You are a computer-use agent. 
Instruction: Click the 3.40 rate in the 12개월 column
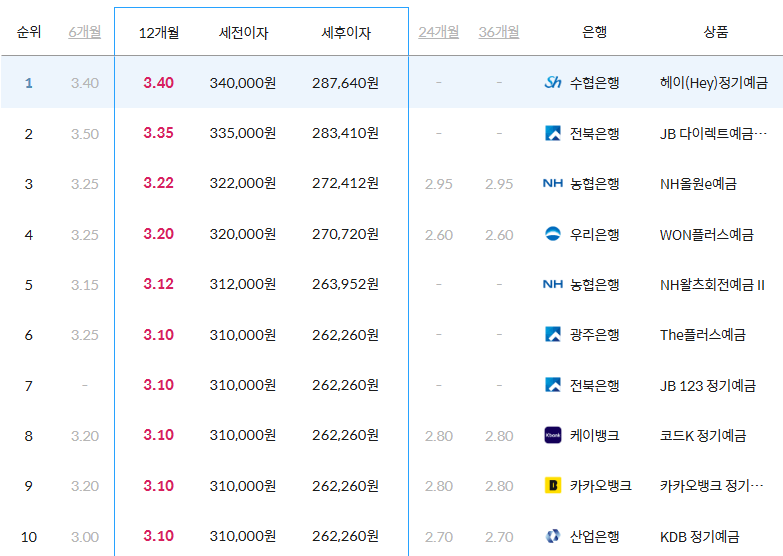158,82
